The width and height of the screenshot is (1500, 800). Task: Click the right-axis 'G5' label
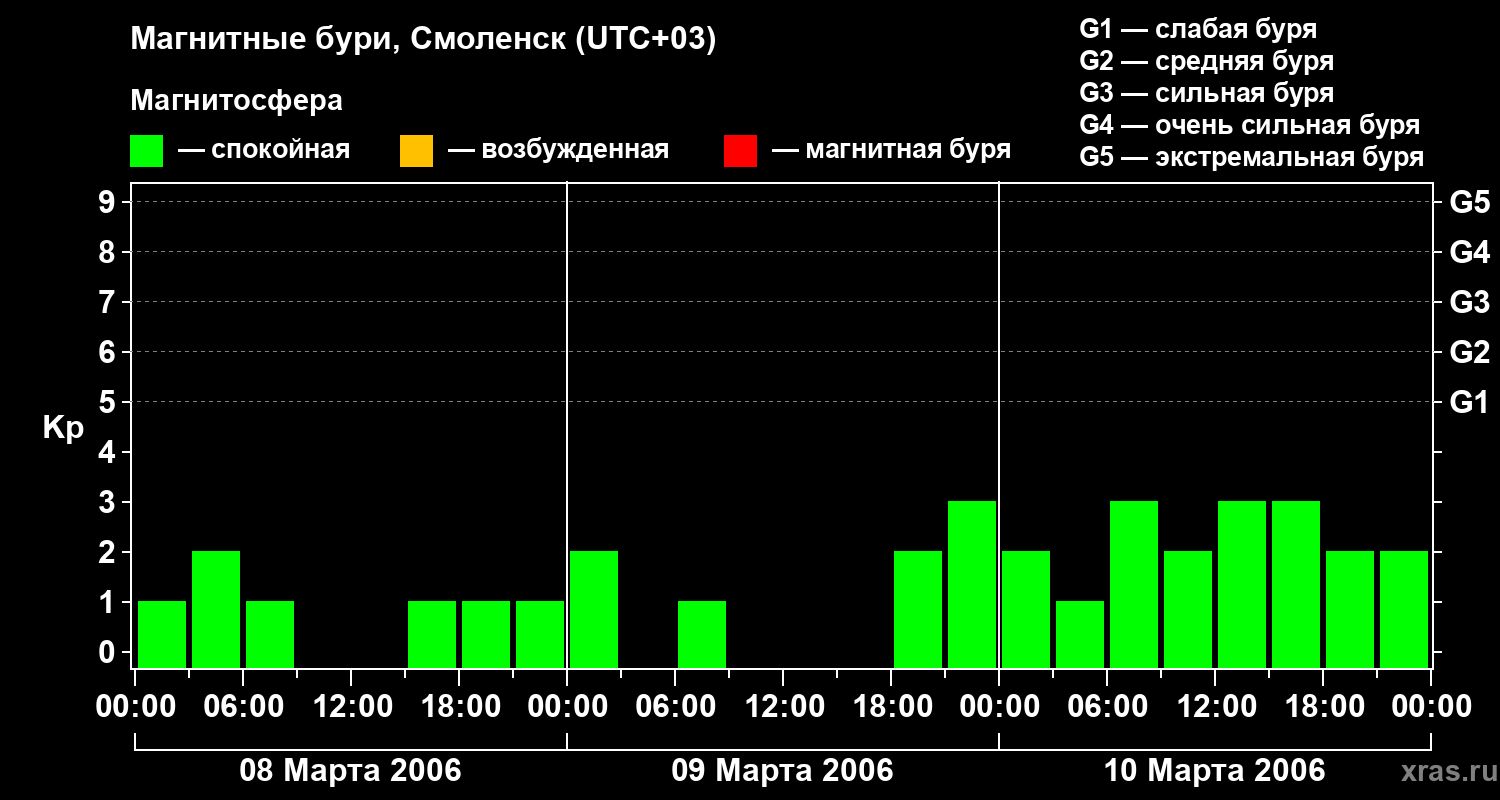[1469, 202]
